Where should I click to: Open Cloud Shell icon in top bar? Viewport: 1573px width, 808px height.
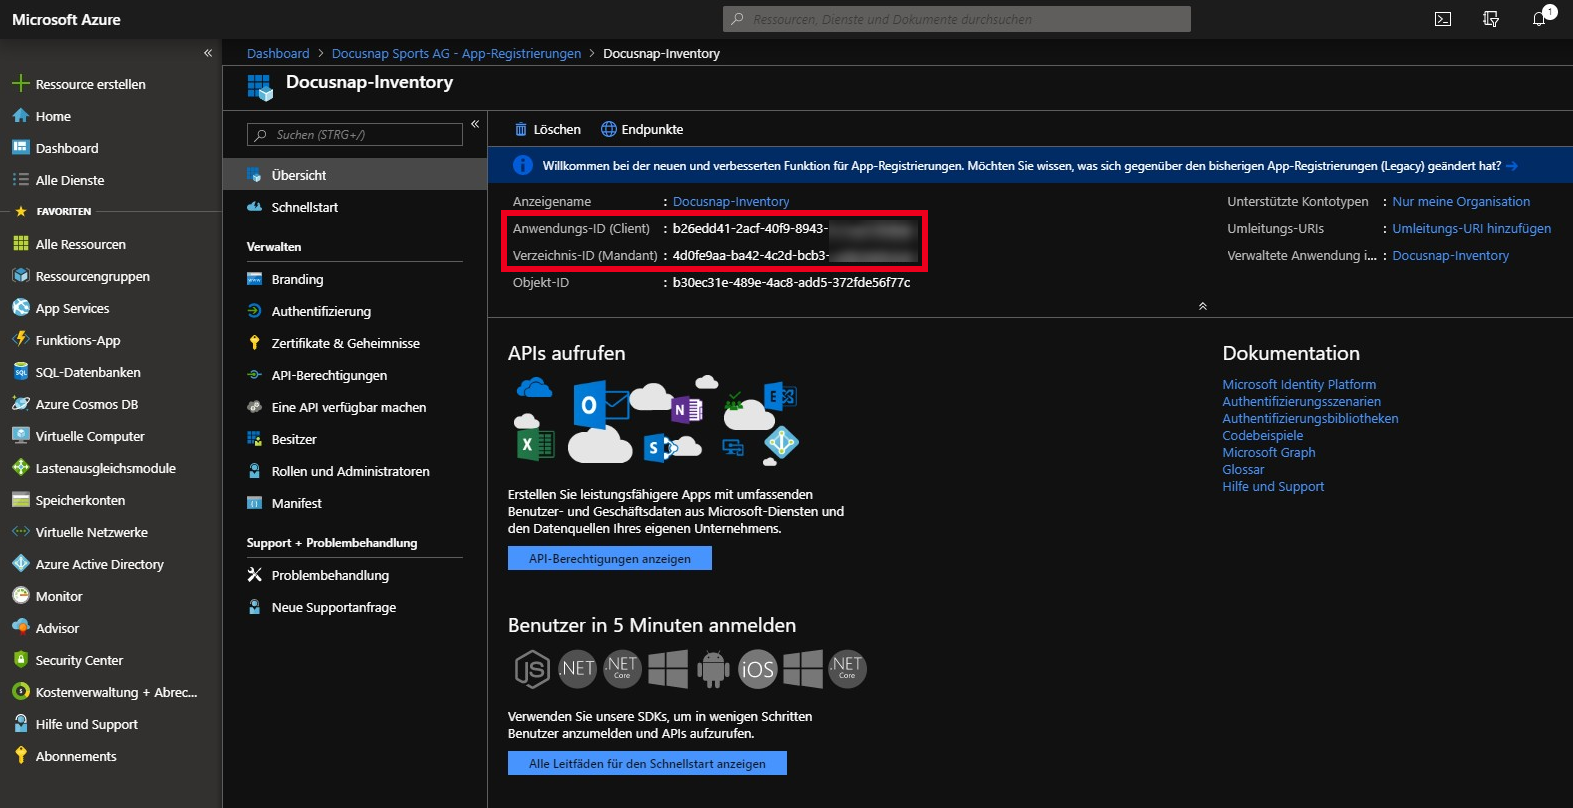point(1443,19)
